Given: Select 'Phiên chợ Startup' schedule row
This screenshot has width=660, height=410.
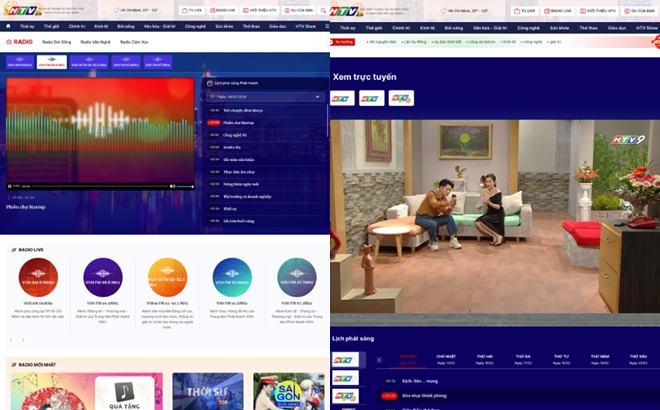Looking at the screenshot, I should [x=266, y=122].
